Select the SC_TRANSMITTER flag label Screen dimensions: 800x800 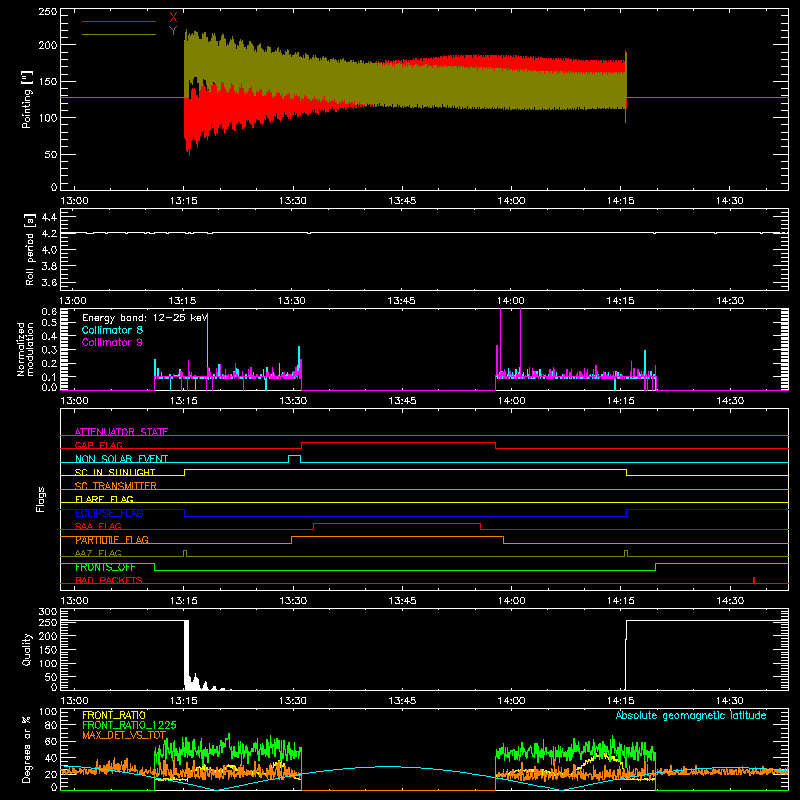[x=116, y=486]
